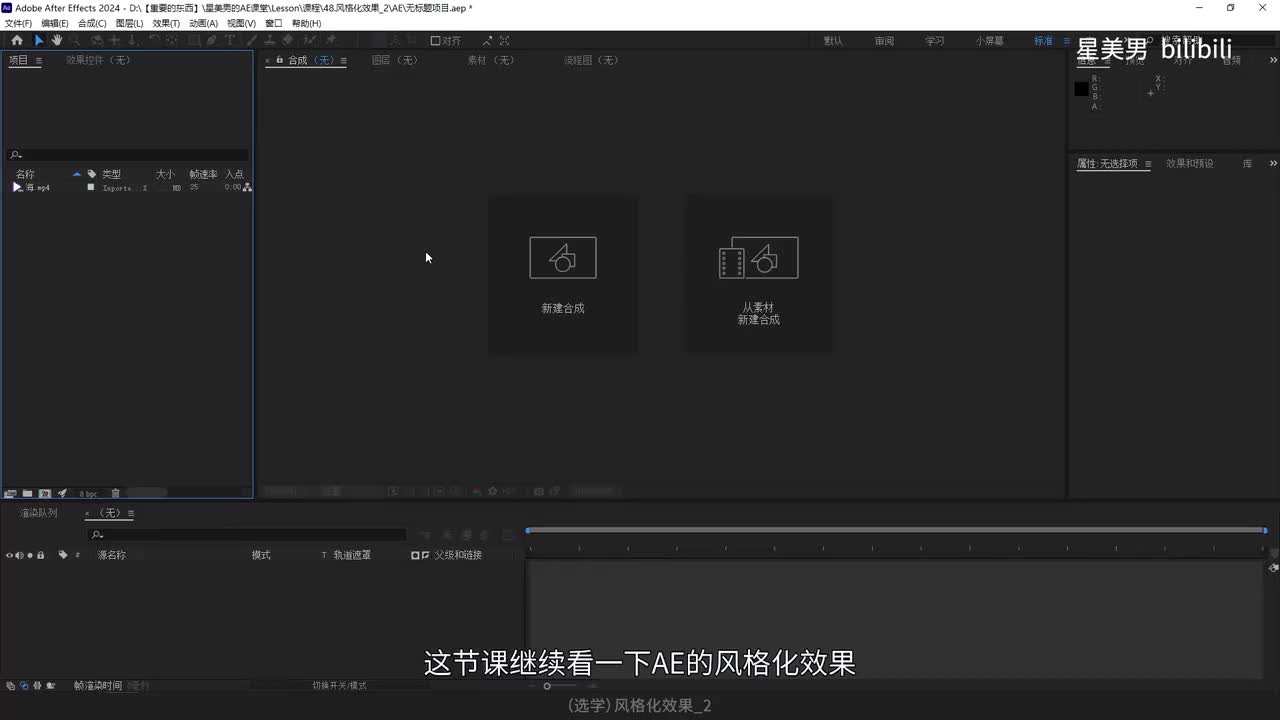
Task: Select the Pen tool
Action: click(x=211, y=40)
